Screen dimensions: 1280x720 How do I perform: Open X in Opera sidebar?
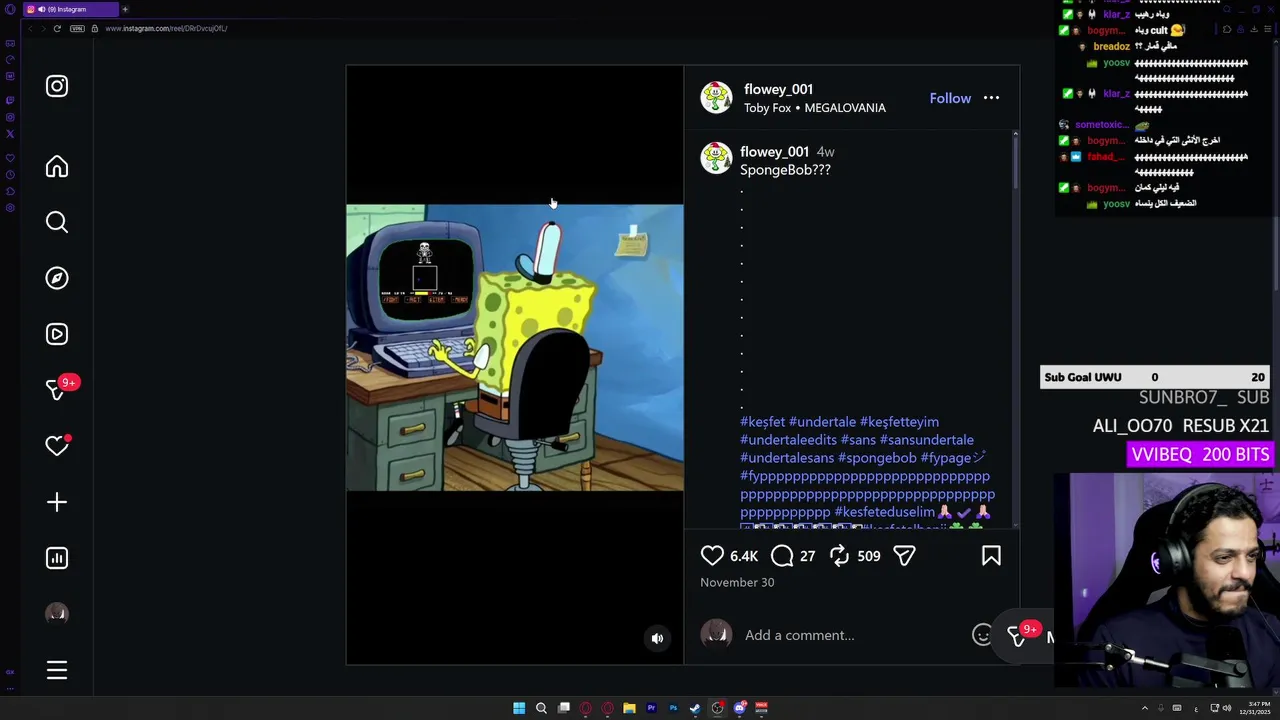pos(10,134)
